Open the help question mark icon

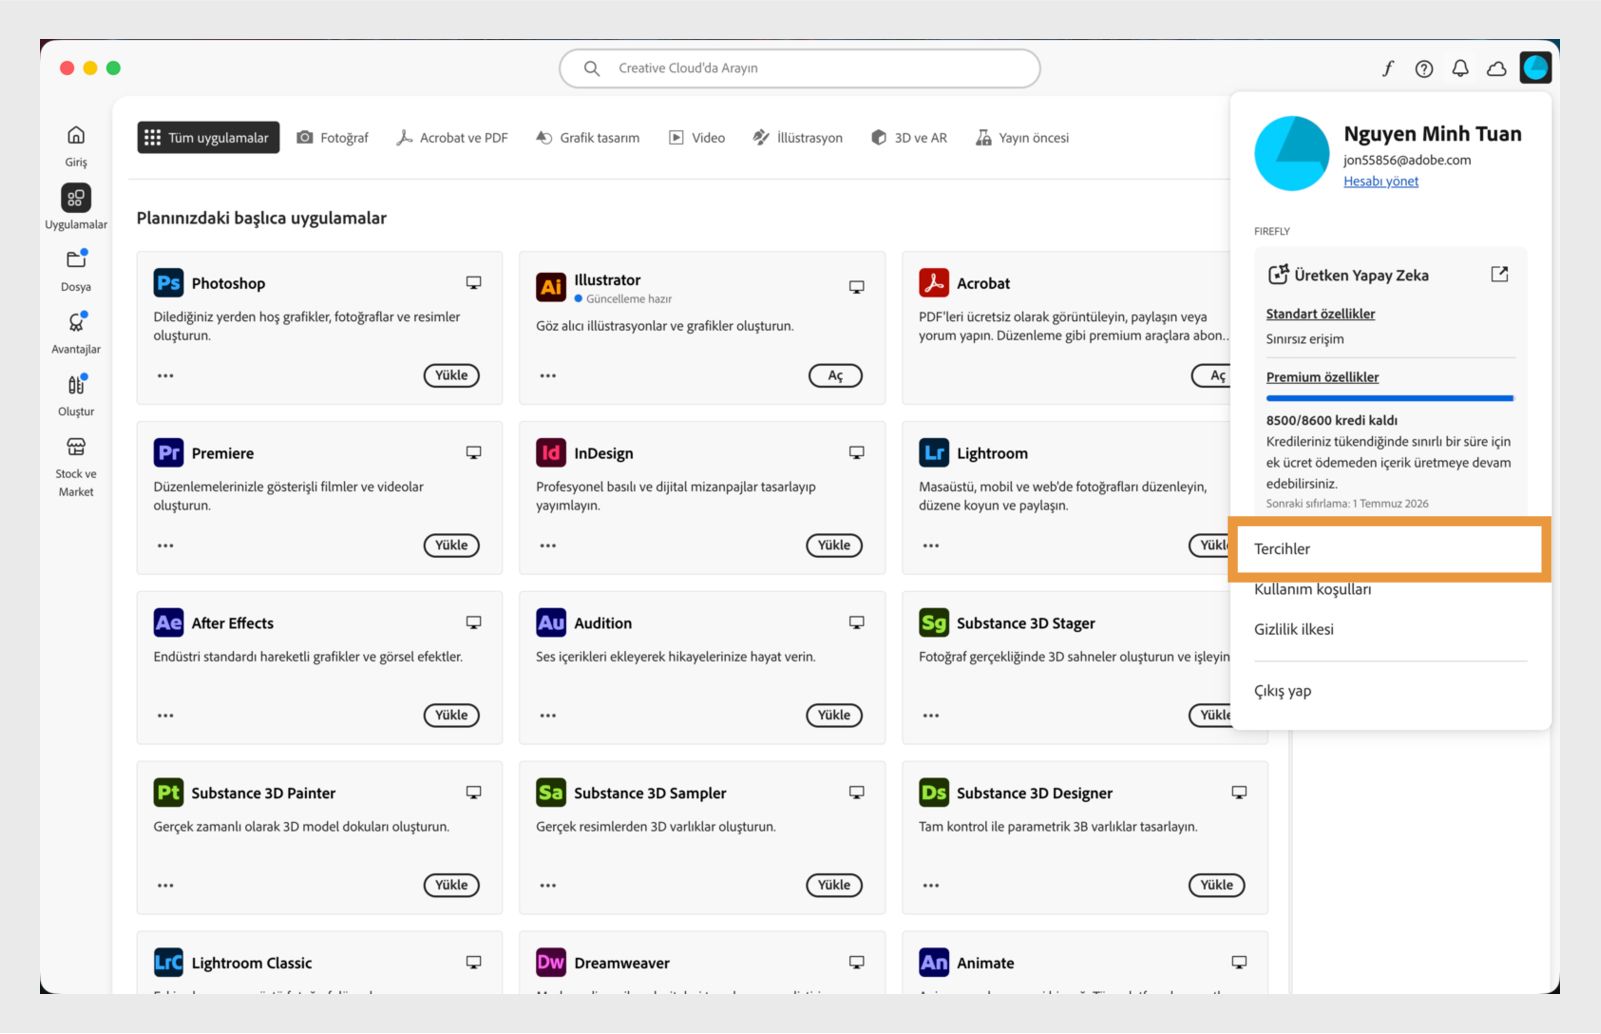point(1424,68)
